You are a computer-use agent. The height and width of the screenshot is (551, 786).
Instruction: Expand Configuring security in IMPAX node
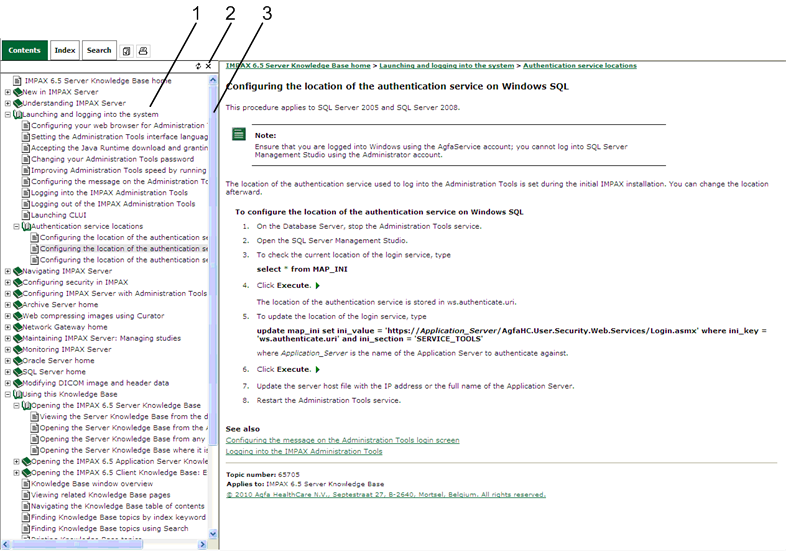(8, 282)
